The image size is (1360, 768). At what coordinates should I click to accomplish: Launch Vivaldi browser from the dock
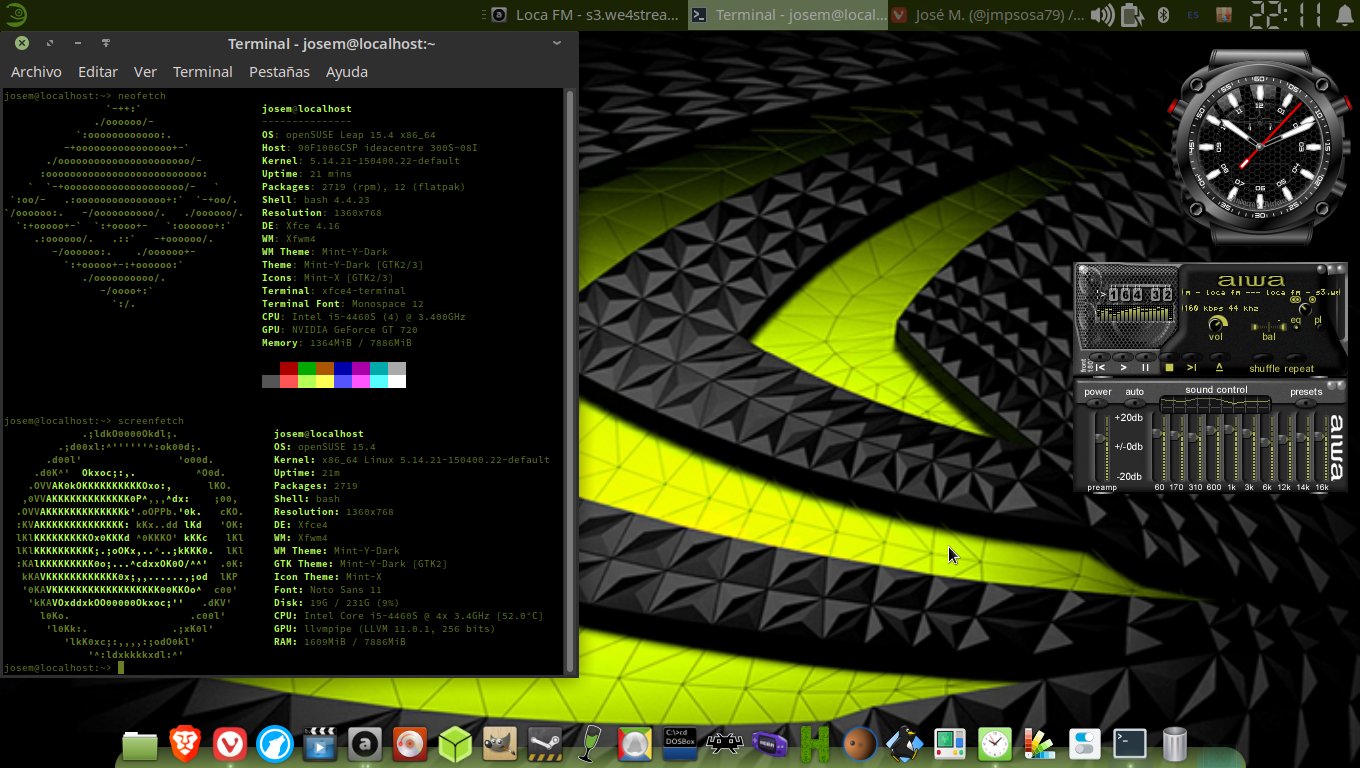point(230,744)
